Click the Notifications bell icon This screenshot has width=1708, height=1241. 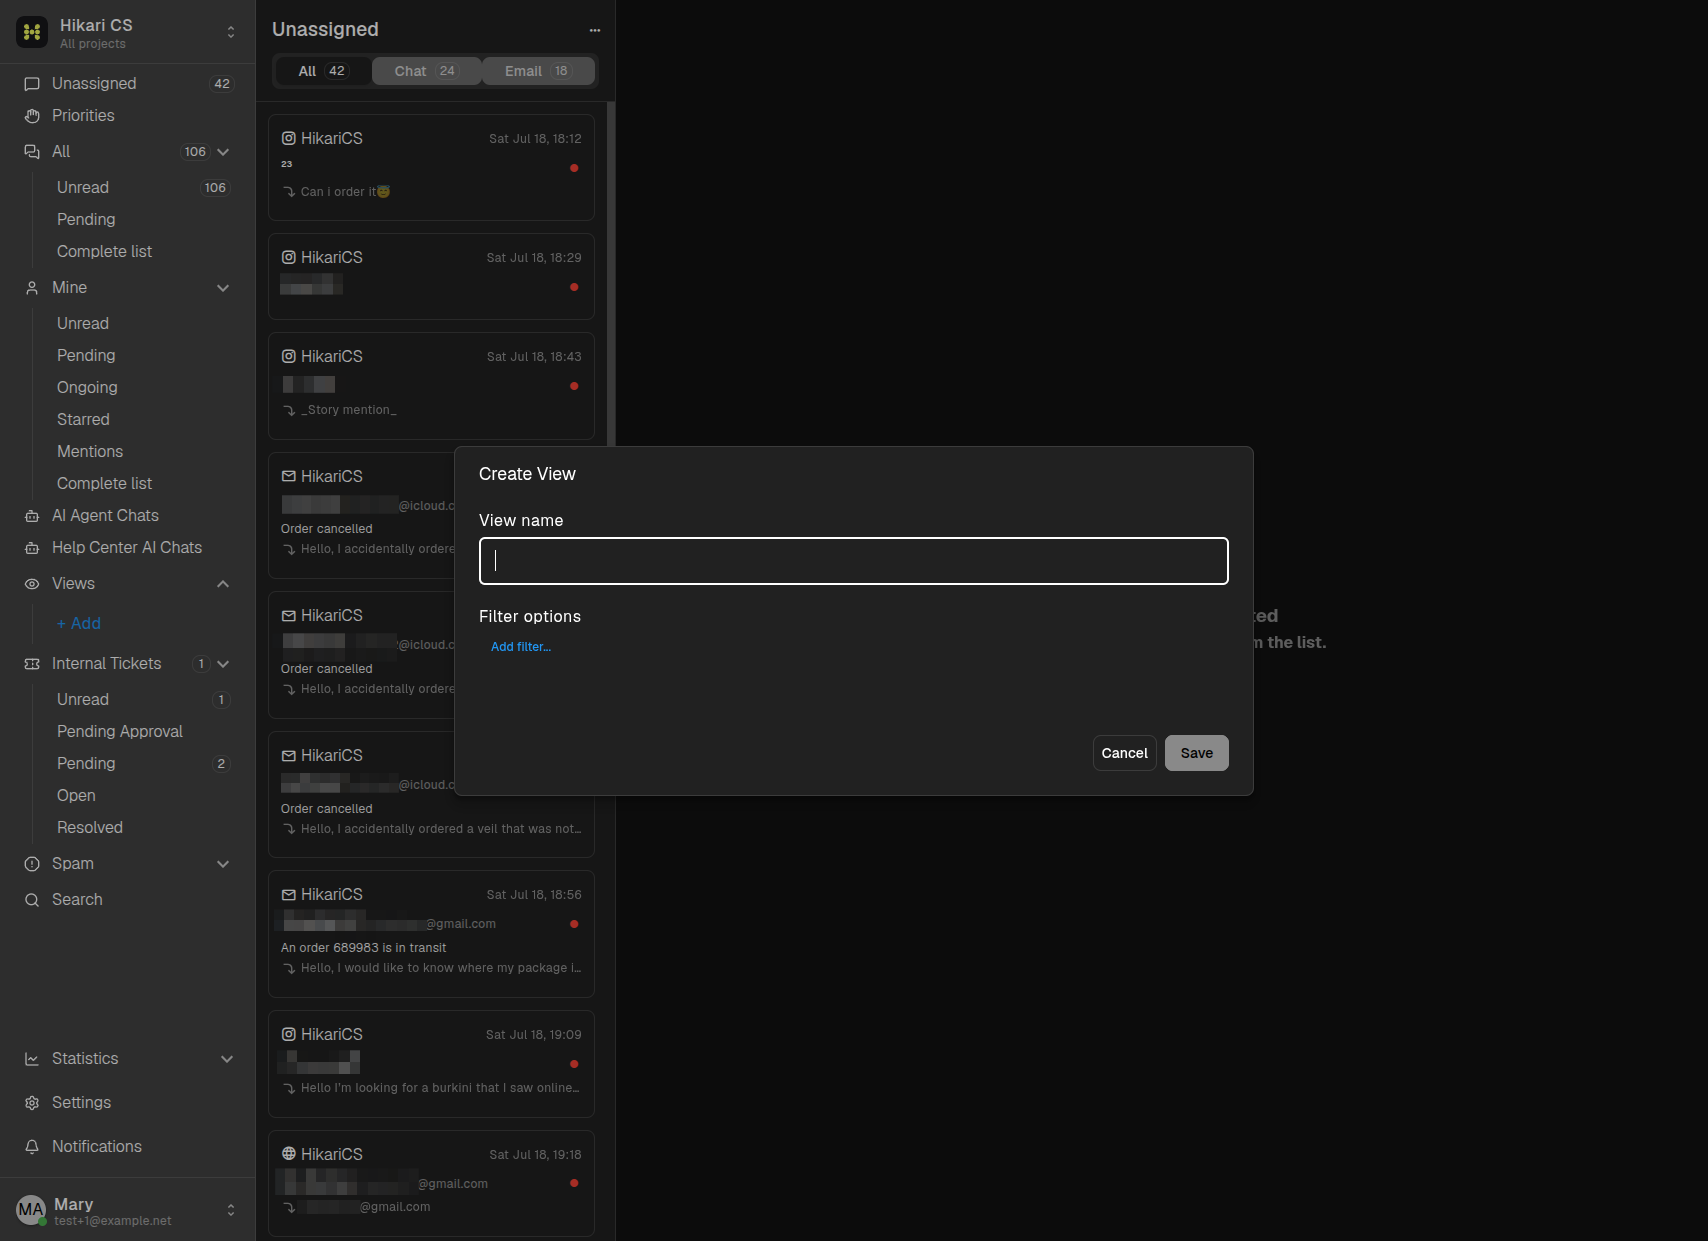(x=32, y=1147)
